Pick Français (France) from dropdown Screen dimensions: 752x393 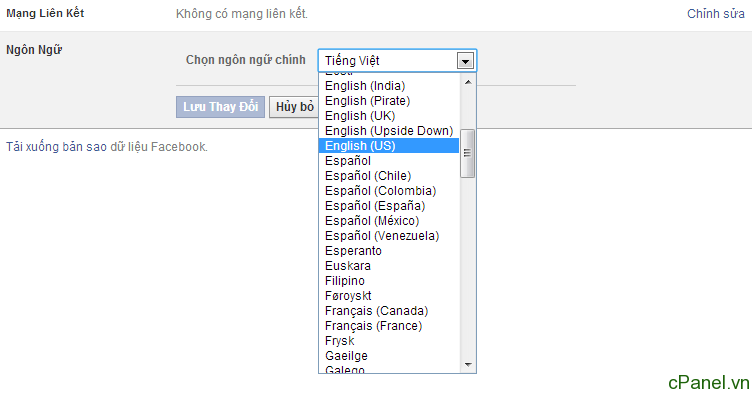coord(389,326)
